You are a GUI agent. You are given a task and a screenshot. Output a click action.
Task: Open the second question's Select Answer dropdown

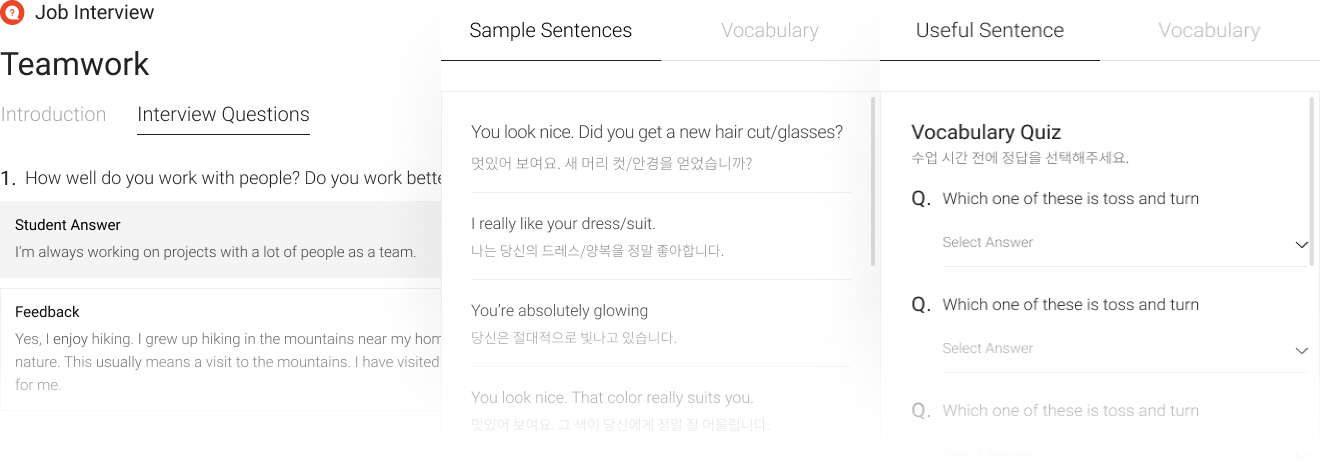(x=1125, y=349)
